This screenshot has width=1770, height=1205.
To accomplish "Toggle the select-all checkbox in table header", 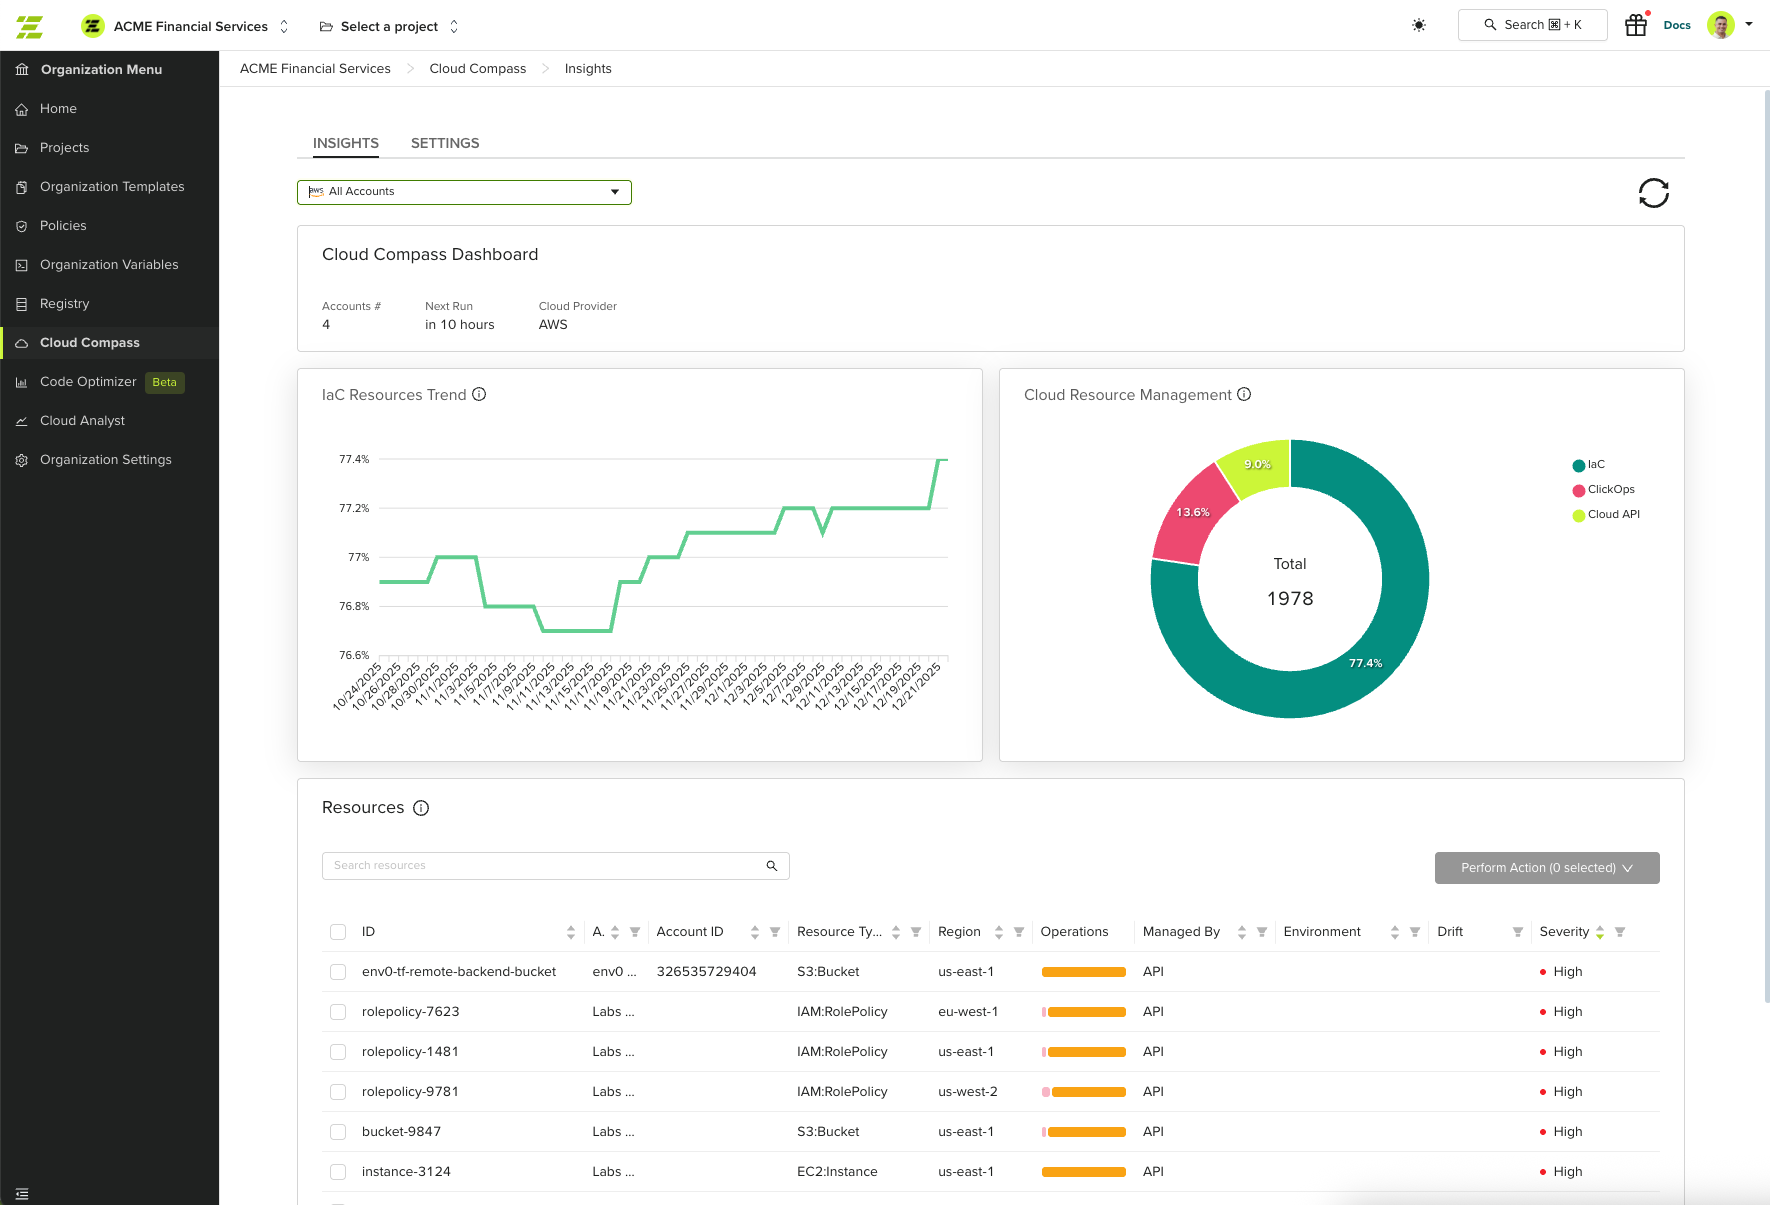I will [338, 932].
